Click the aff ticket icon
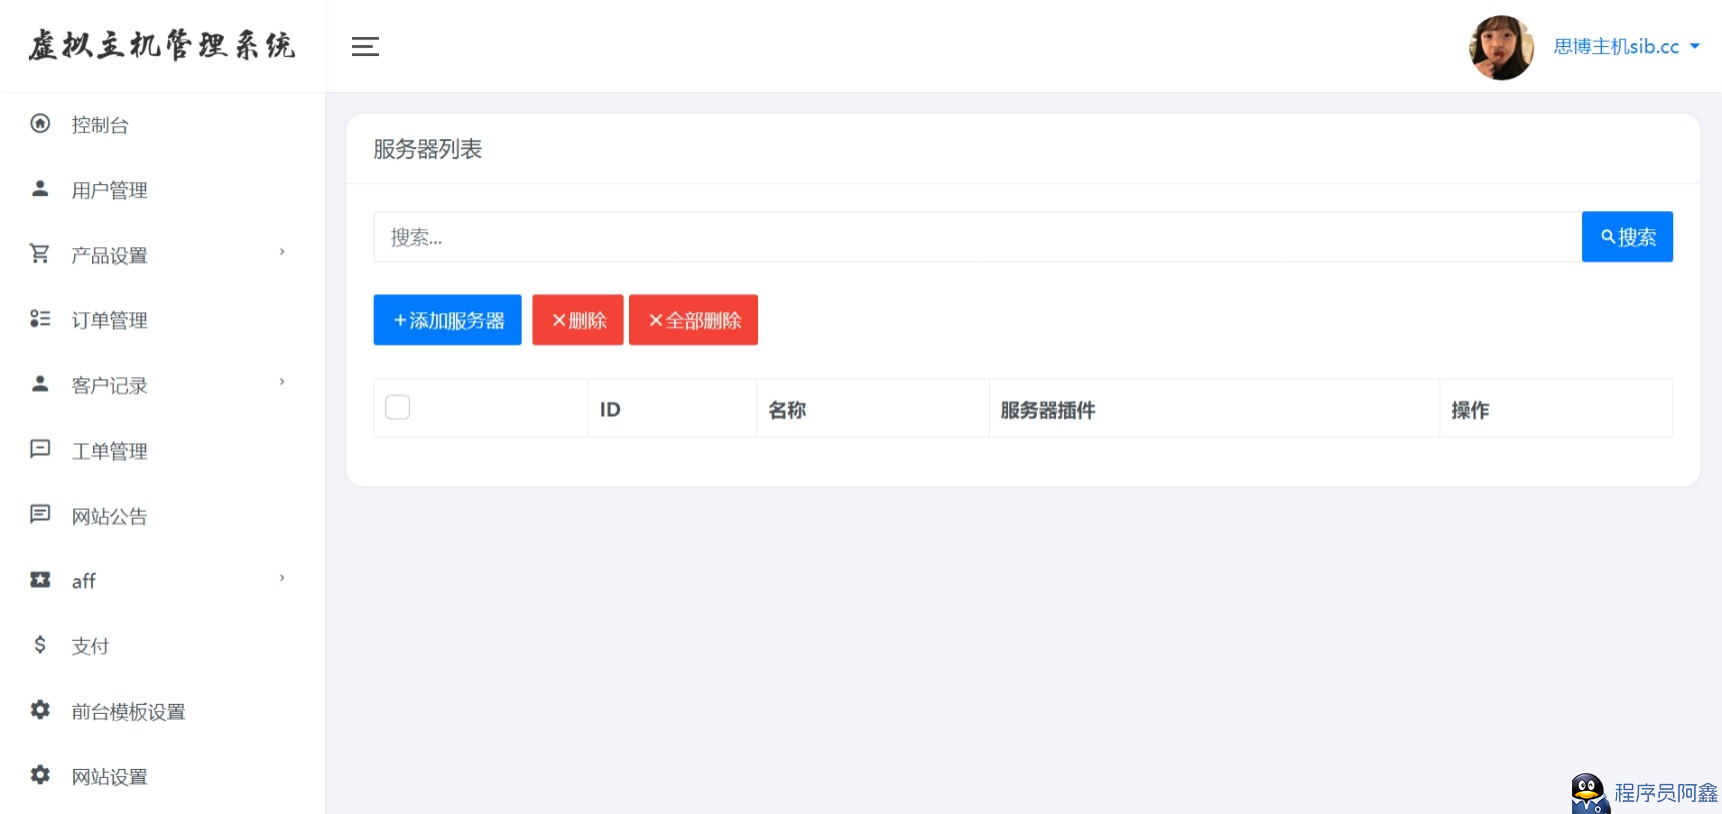 40,580
